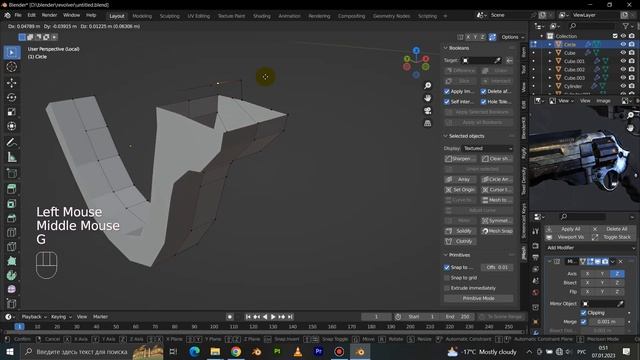Open Google Chrome from taskbar
Image resolution: width=640 pixels, height=360 pixels.
point(236,351)
